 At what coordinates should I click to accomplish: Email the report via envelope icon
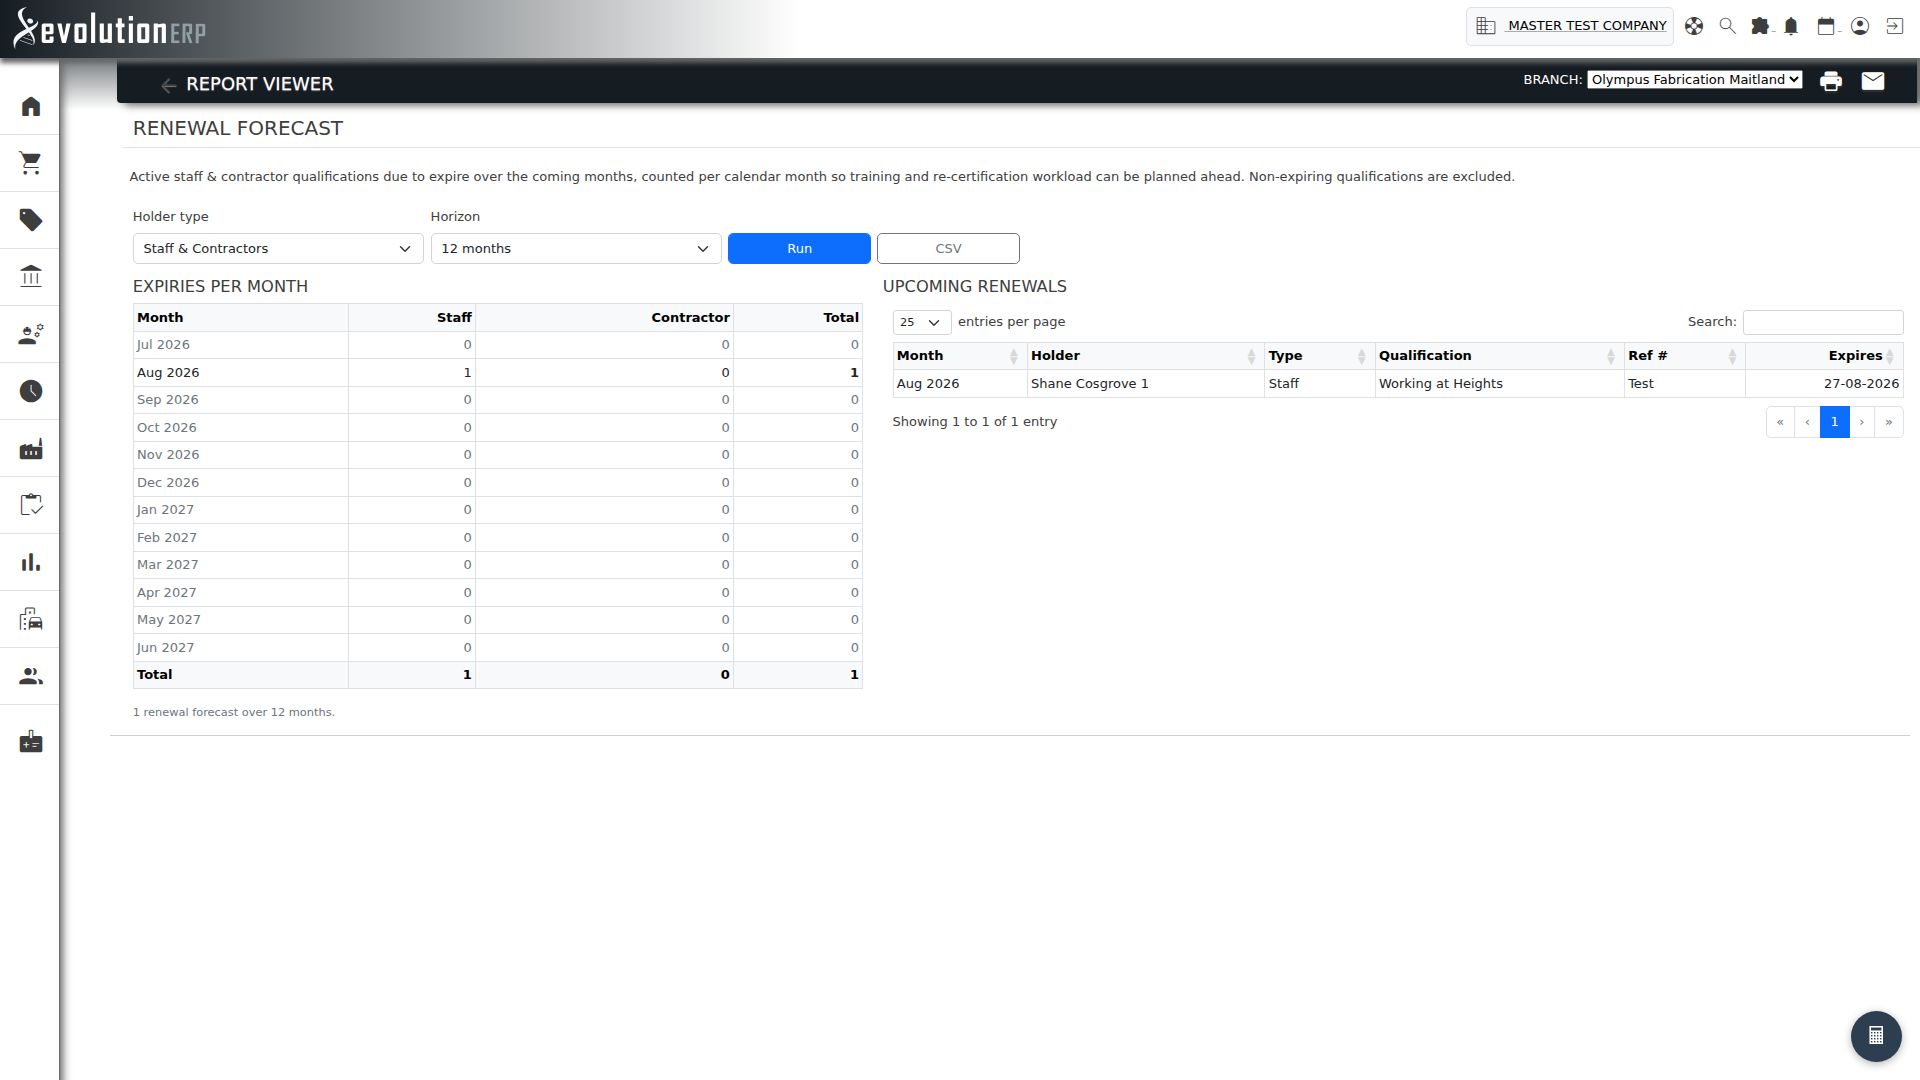click(x=1873, y=81)
